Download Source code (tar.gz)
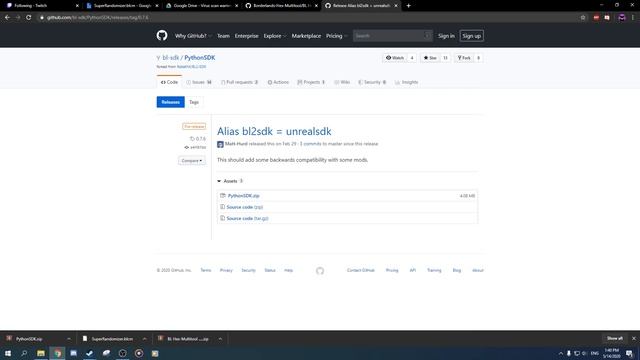This screenshot has width=640, height=360. tap(247, 219)
